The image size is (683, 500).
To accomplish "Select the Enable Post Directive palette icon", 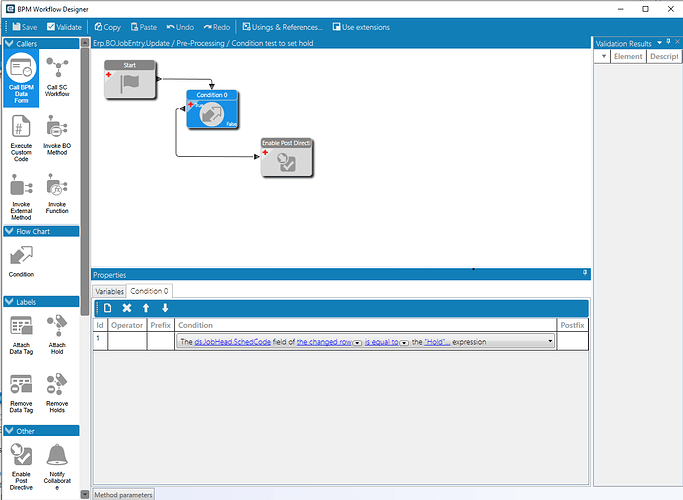I will point(21,466).
